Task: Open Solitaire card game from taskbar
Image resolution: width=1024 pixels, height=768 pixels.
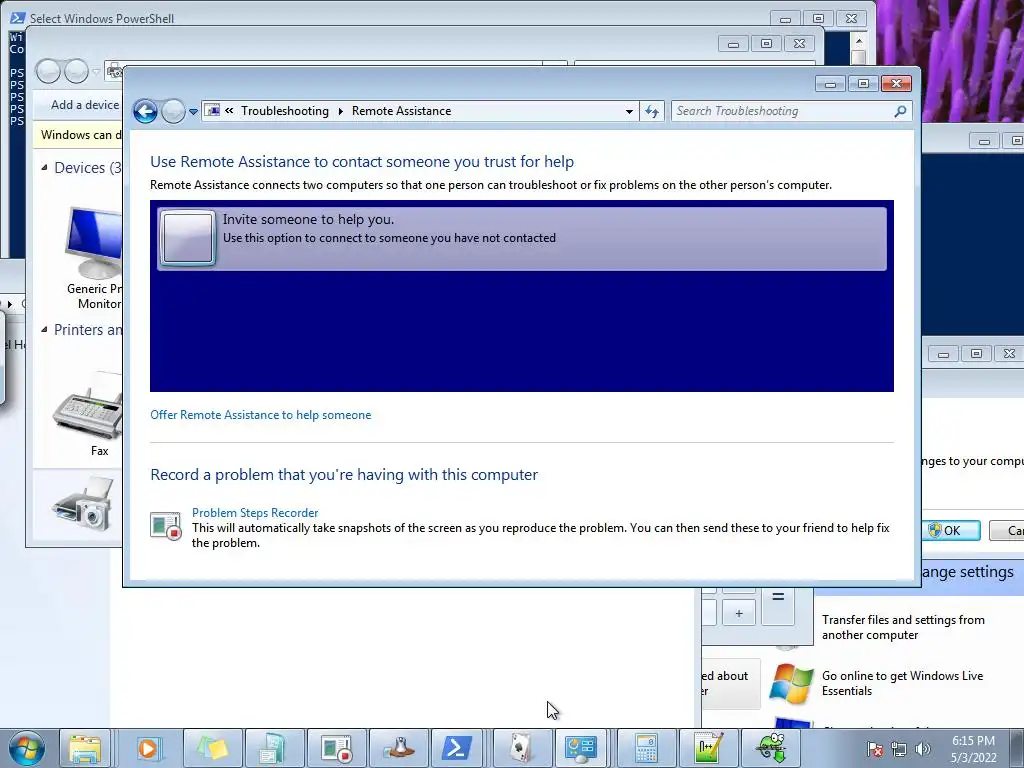Action: click(521, 748)
